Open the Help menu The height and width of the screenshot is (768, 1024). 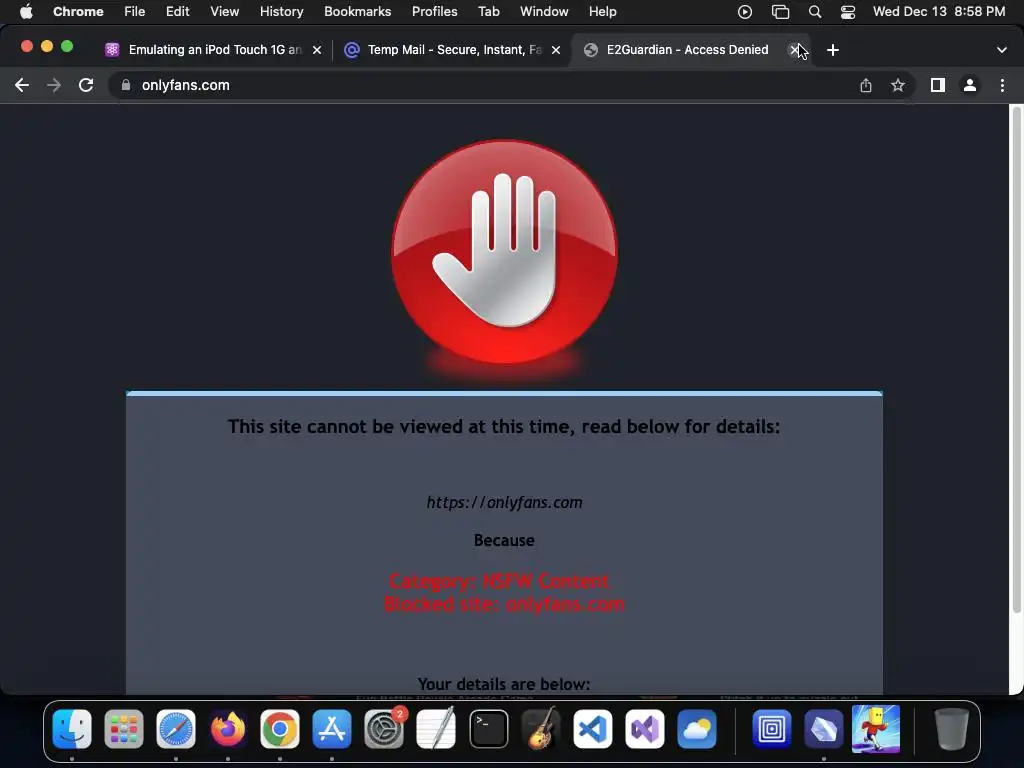tap(602, 12)
